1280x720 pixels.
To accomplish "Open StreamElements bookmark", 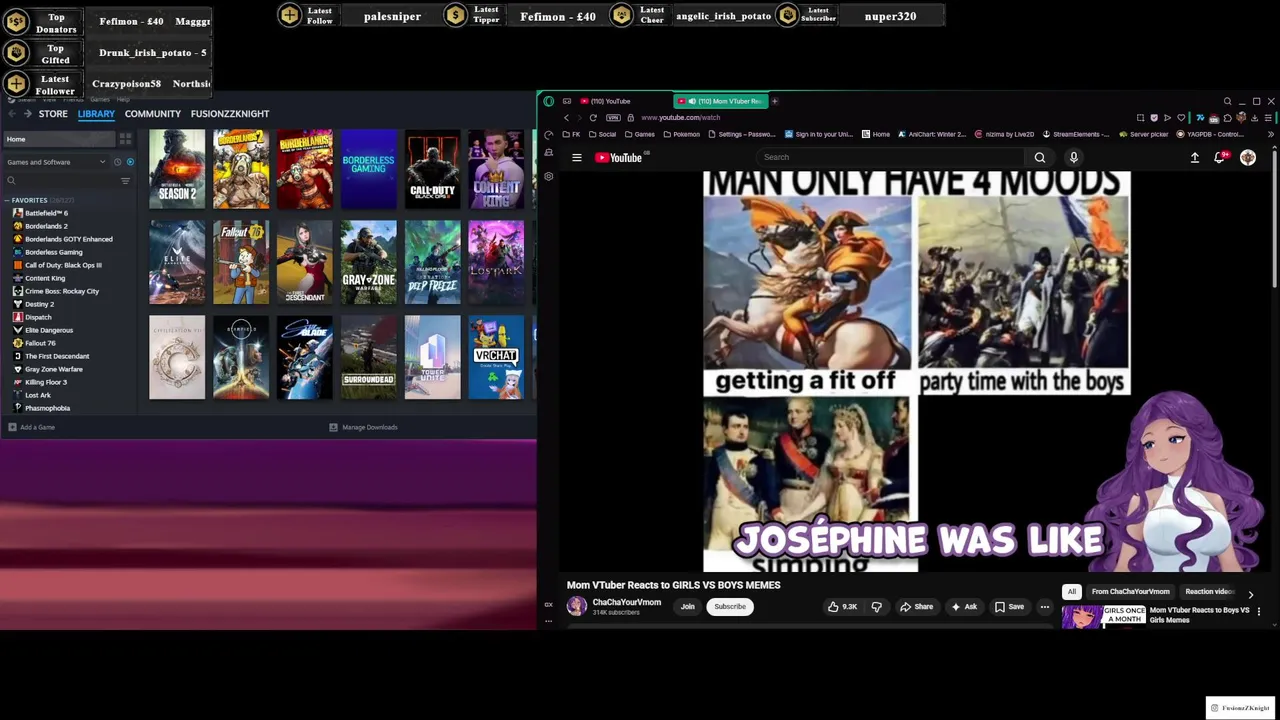I will (1076, 134).
